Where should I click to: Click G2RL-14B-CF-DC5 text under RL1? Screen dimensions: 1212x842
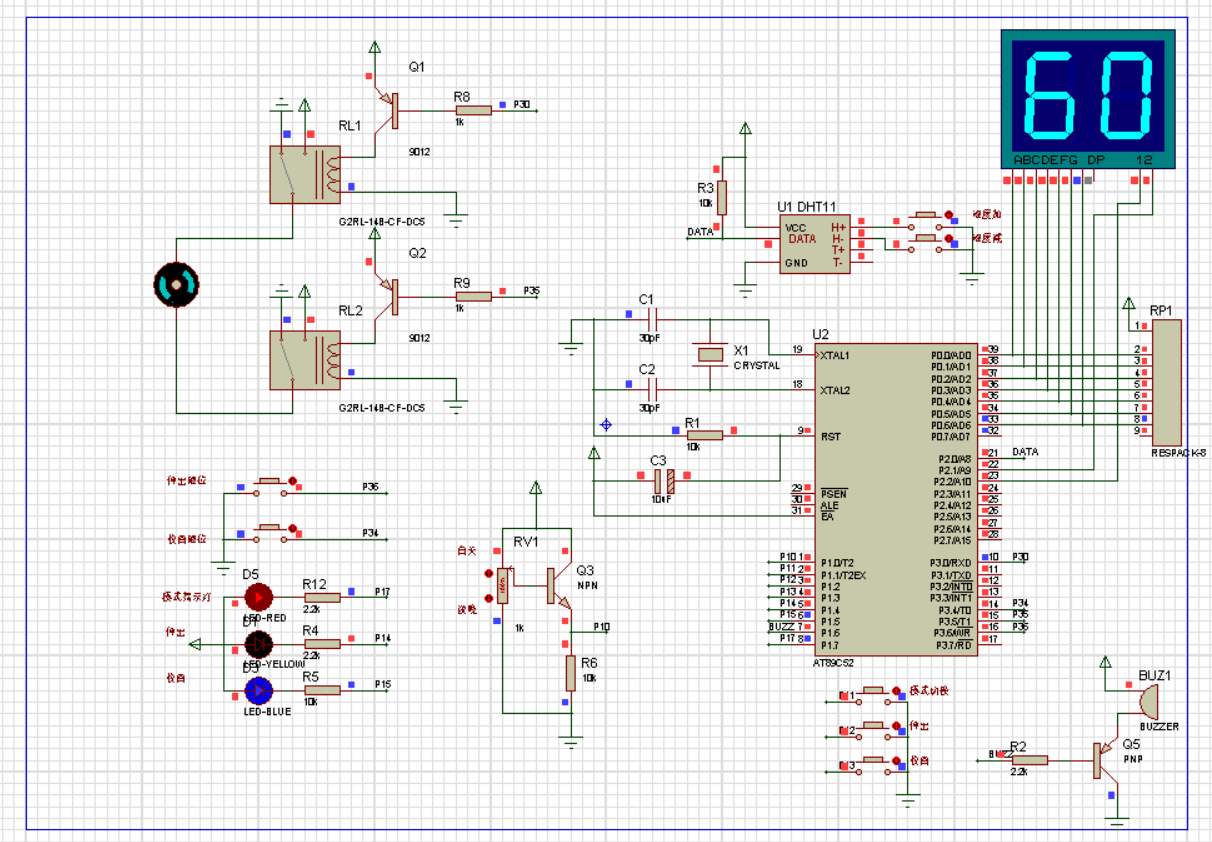(x=382, y=222)
